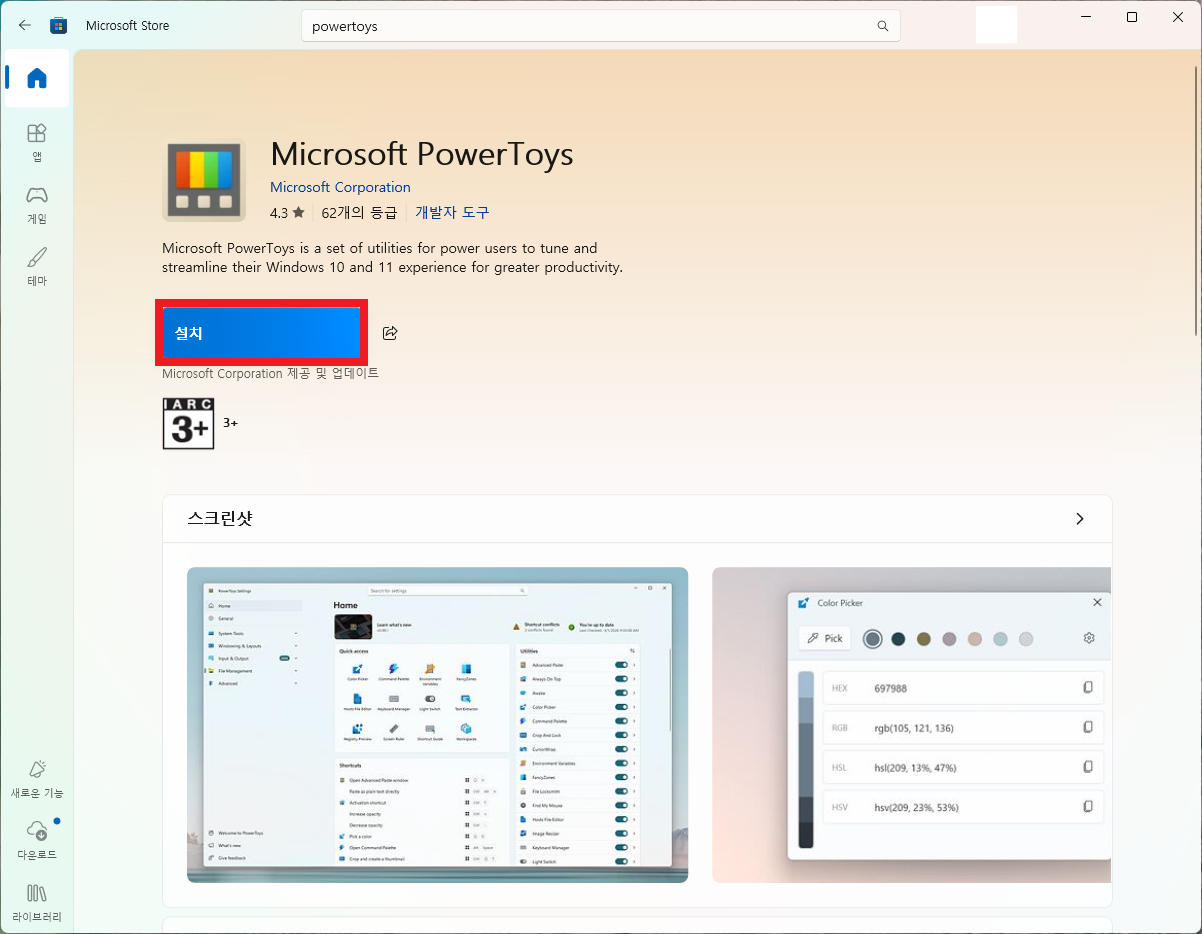Click the share icon beside 설치
The image size is (1202, 934).
point(390,333)
